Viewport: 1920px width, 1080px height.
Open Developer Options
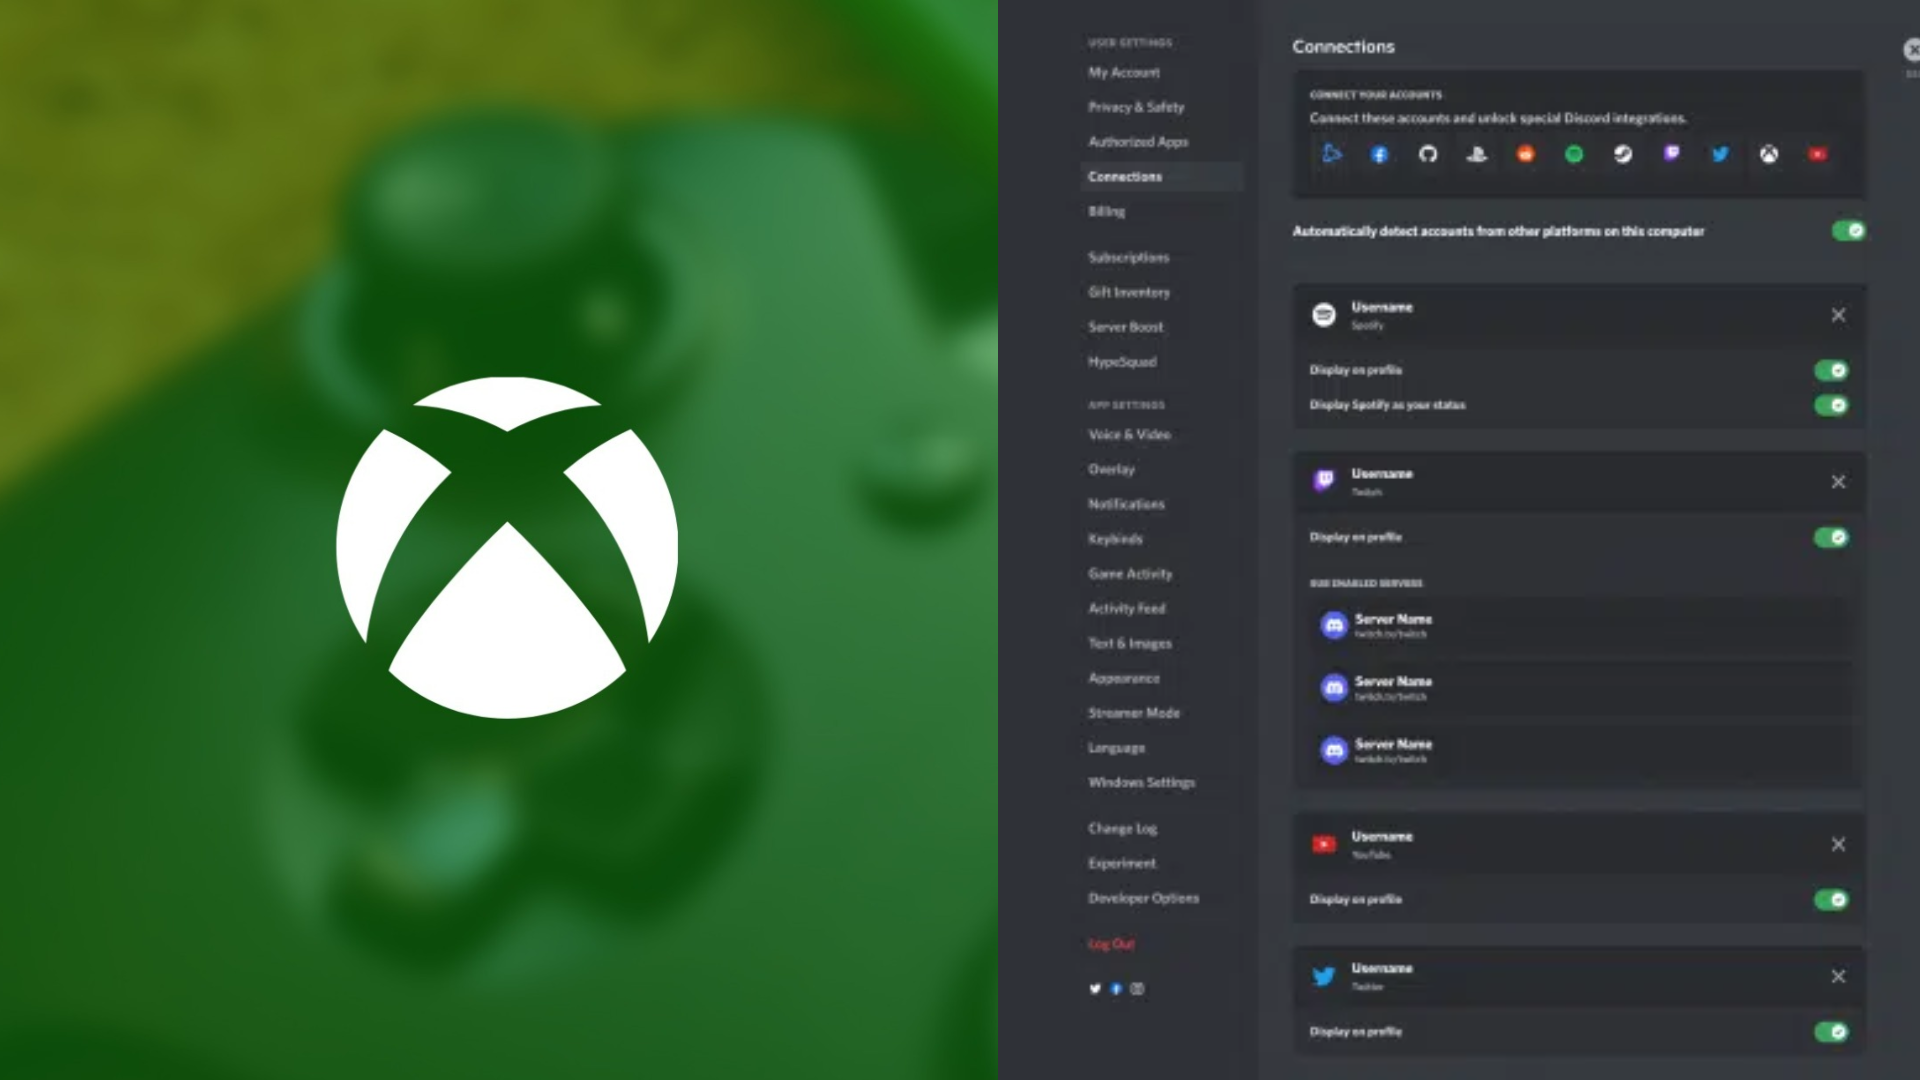[1143, 898]
